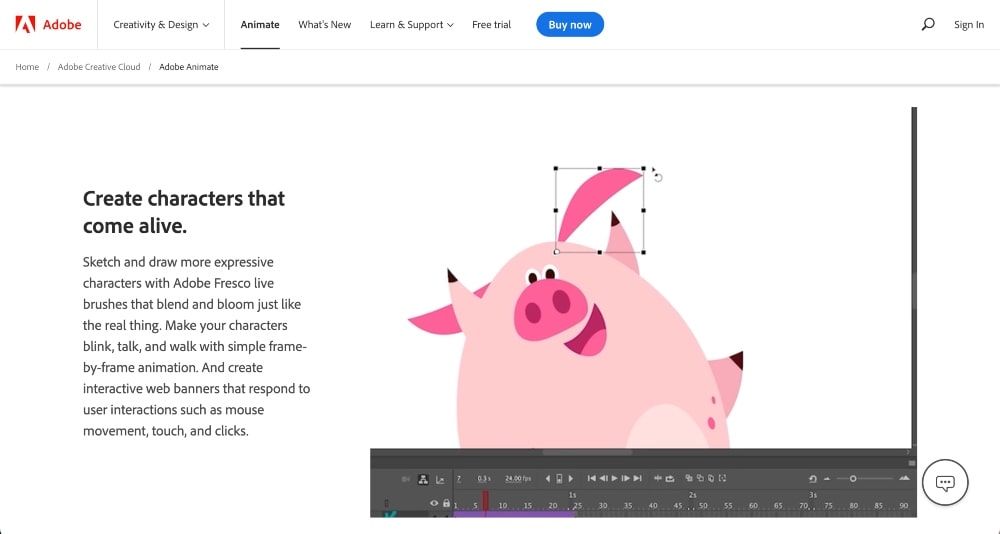Open the Animate tab
The height and width of the screenshot is (534, 1000).
click(260, 24)
